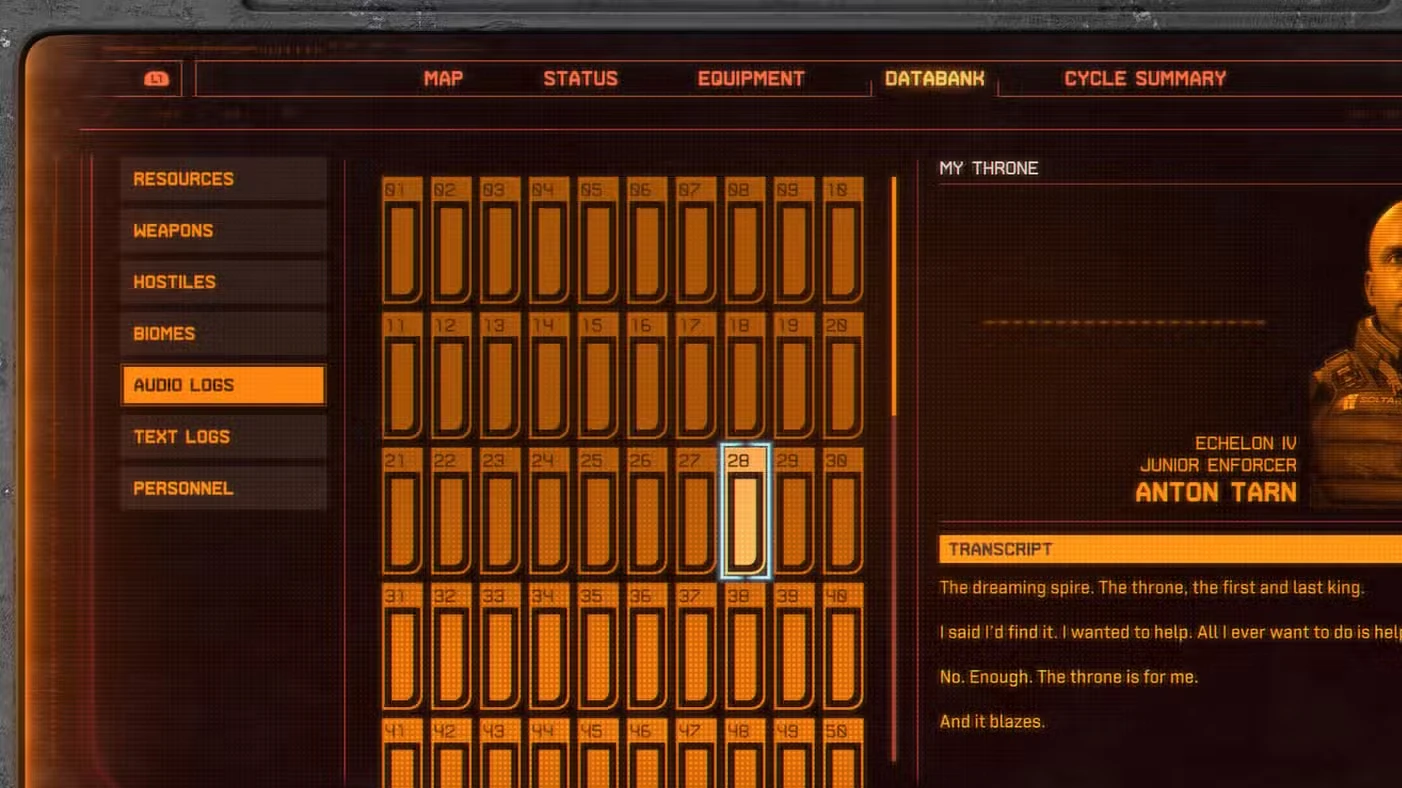This screenshot has width=1402, height=788.
Task: Select audio log slot 05
Action: click(x=597, y=240)
